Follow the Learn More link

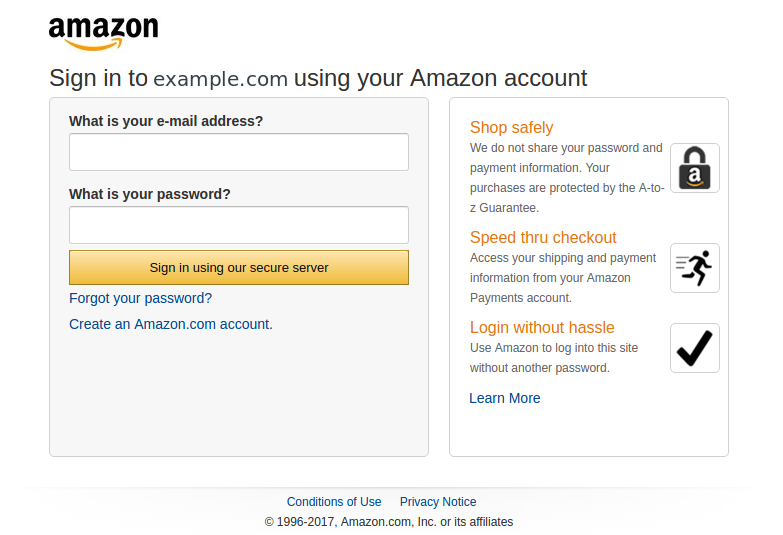point(504,398)
